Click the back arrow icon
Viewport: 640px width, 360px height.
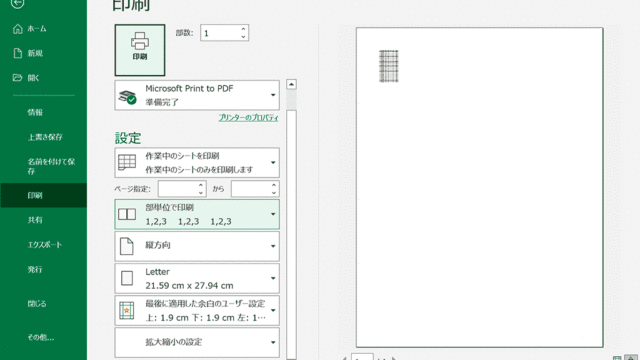[x=17, y=3]
